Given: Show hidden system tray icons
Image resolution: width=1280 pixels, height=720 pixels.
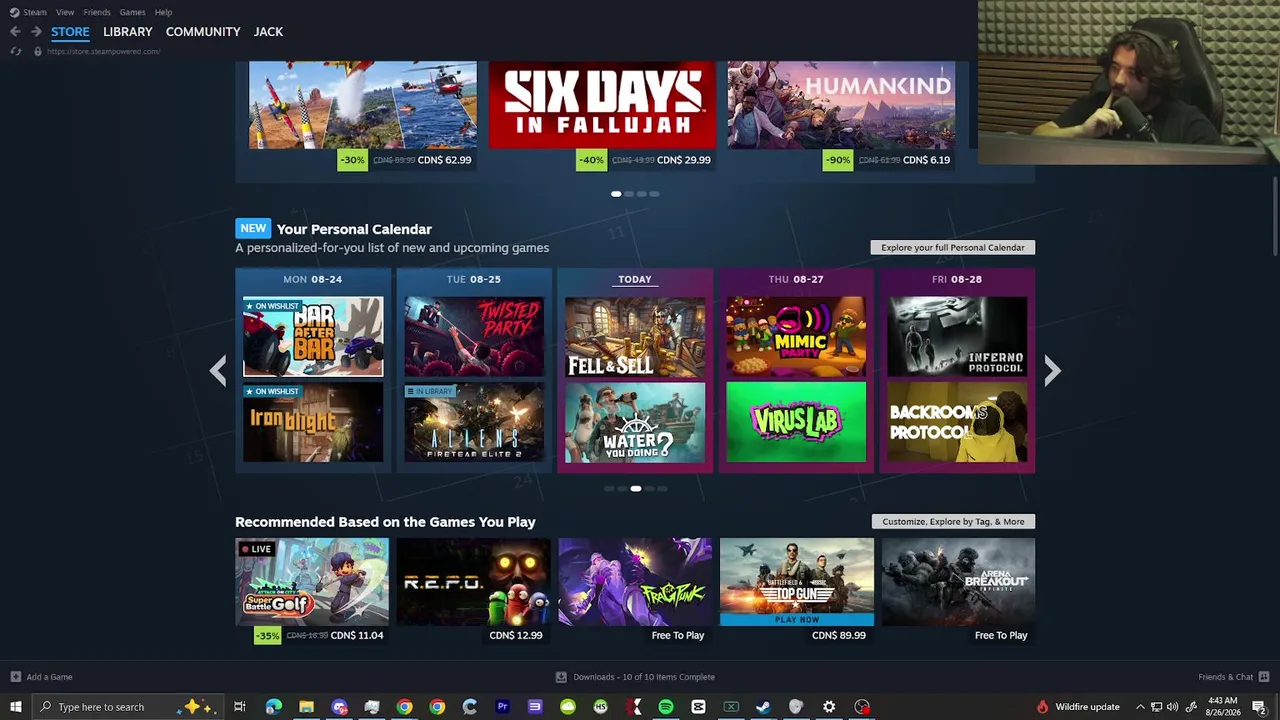Looking at the screenshot, I should point(1140,707).
